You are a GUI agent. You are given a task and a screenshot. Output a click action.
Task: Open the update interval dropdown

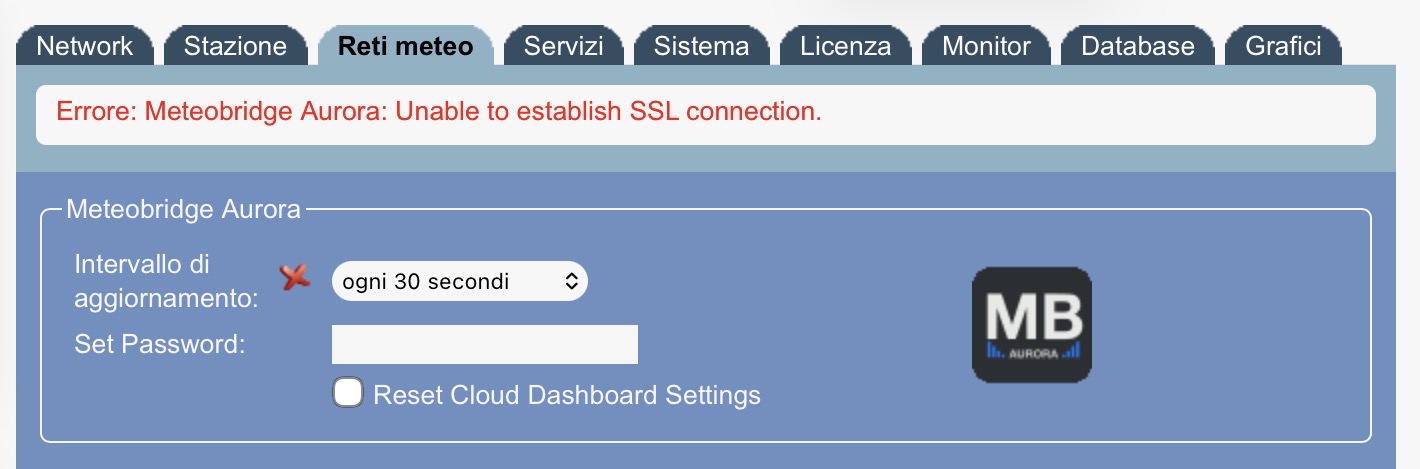[460, 282]
